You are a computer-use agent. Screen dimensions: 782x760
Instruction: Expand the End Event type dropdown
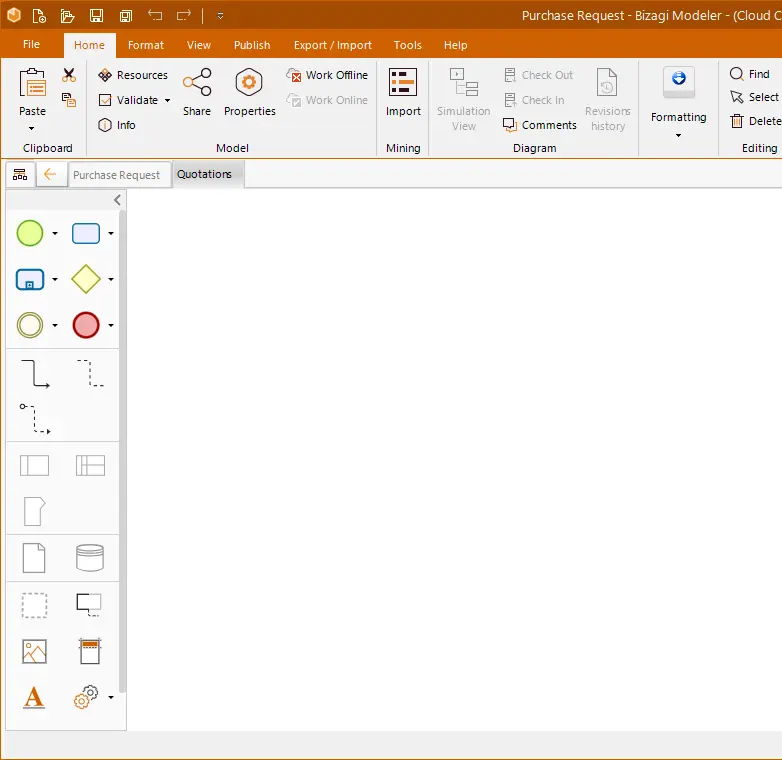[x=111, y=325]
